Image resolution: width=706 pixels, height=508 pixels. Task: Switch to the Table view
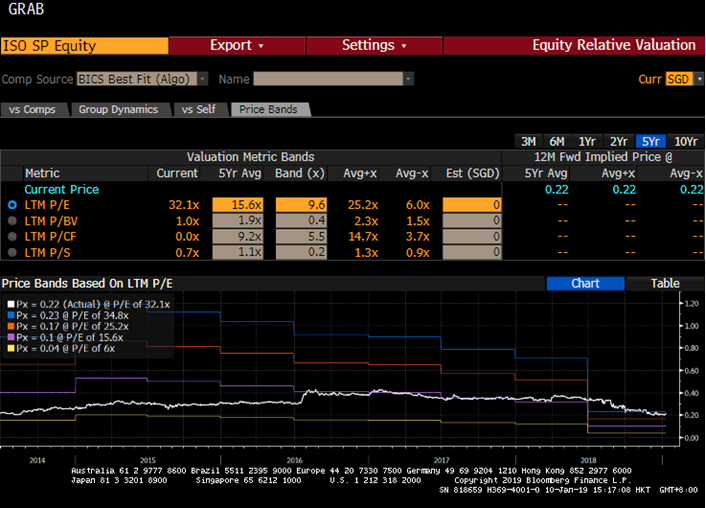pyautogui.click(x=665, y=283)
